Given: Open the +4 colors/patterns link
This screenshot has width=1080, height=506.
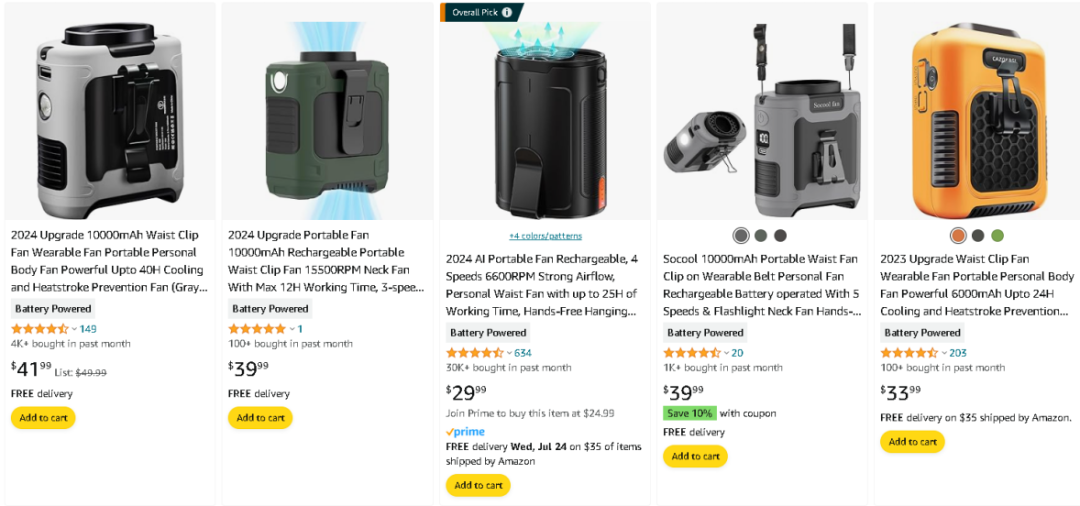Looking at the screenshot, I should pos(546,236).
